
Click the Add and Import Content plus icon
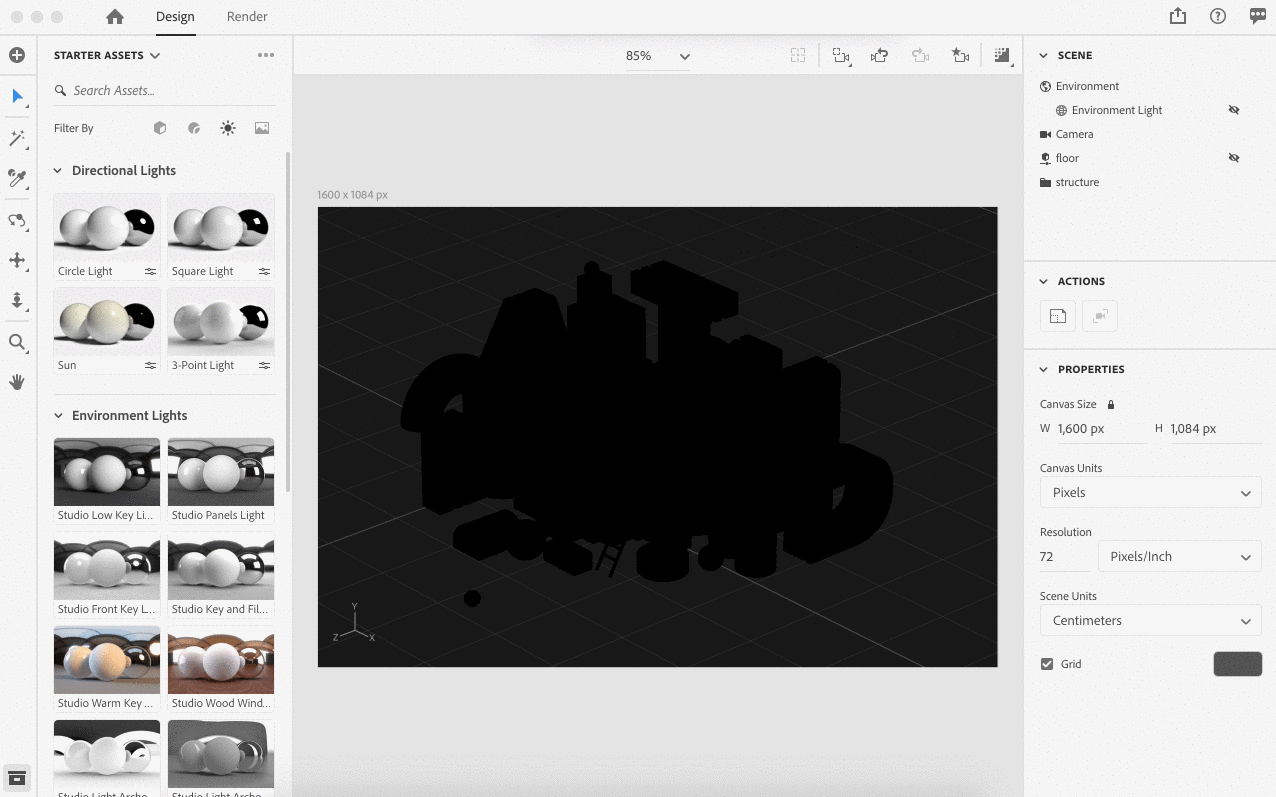[x=17, y=55]
